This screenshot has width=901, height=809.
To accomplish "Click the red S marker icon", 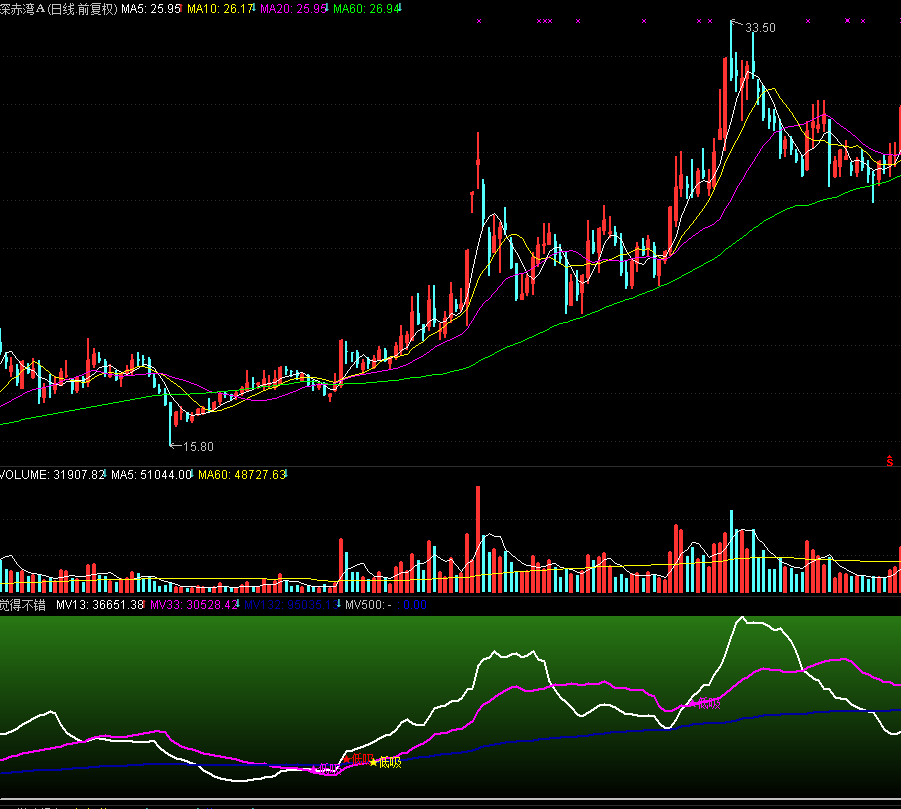I will (x=889, y=461).
